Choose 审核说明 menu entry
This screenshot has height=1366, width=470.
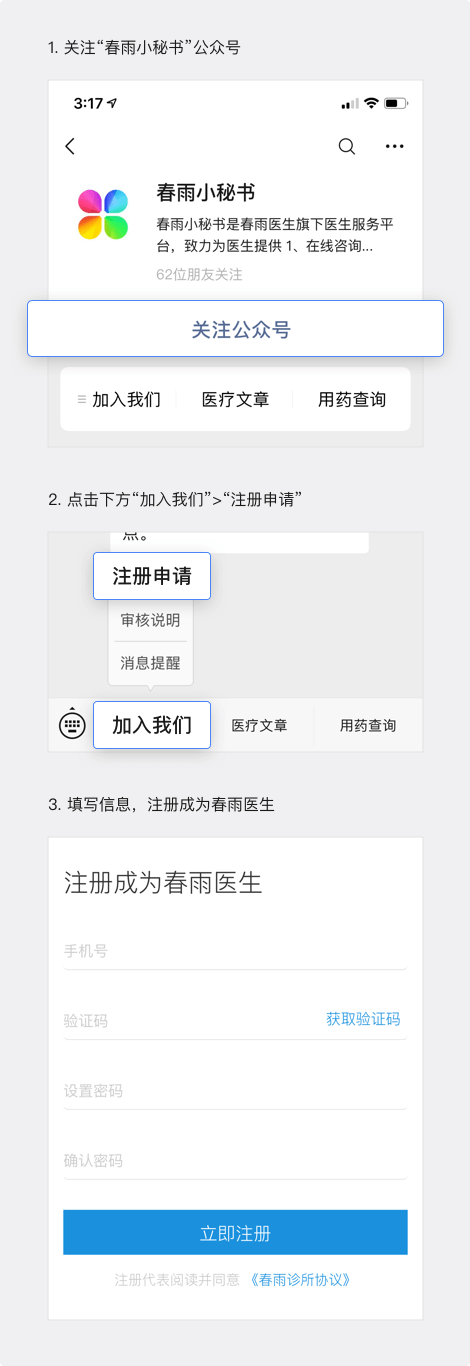tap(150, 620)
